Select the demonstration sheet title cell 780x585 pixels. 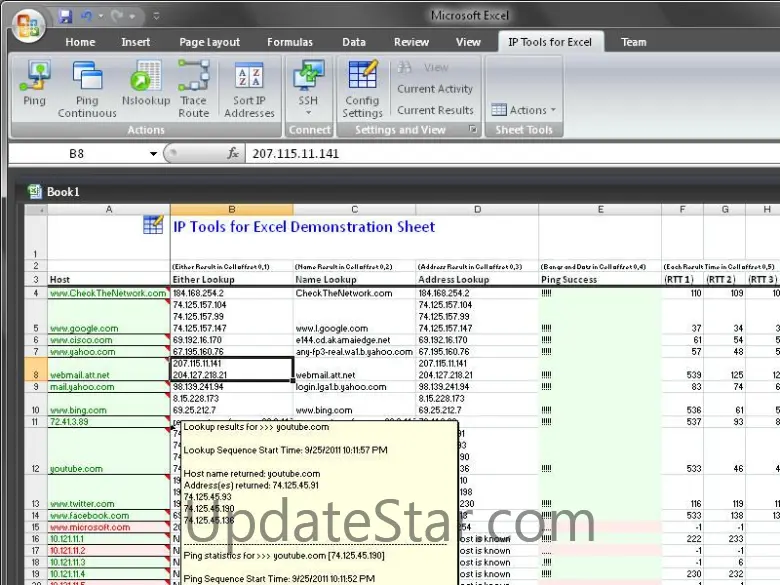(x=303, y=227)
